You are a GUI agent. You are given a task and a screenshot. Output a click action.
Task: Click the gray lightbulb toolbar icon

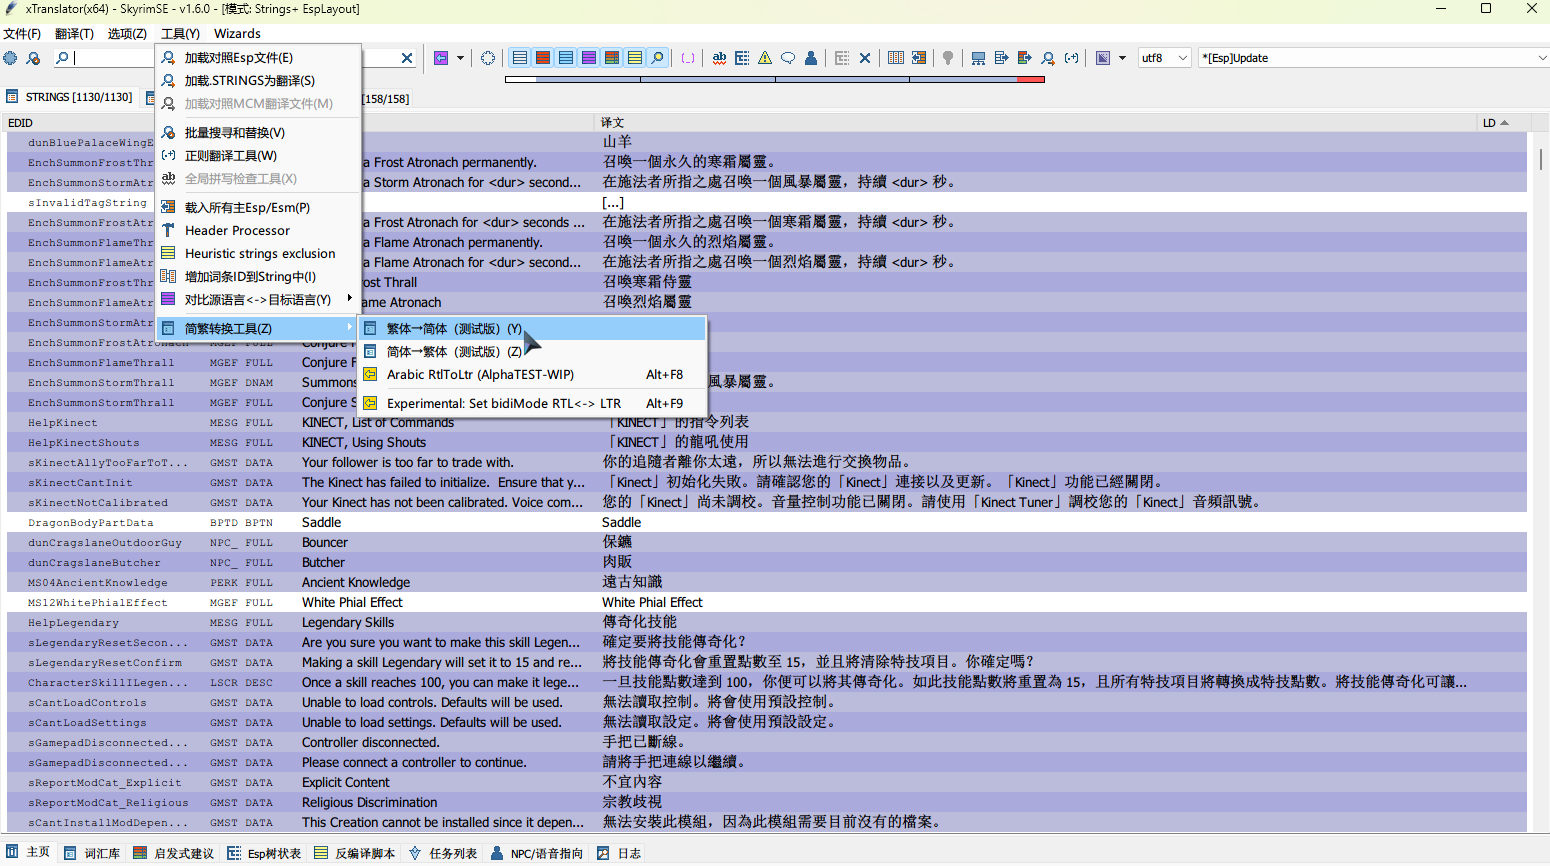tap(948, 58)
